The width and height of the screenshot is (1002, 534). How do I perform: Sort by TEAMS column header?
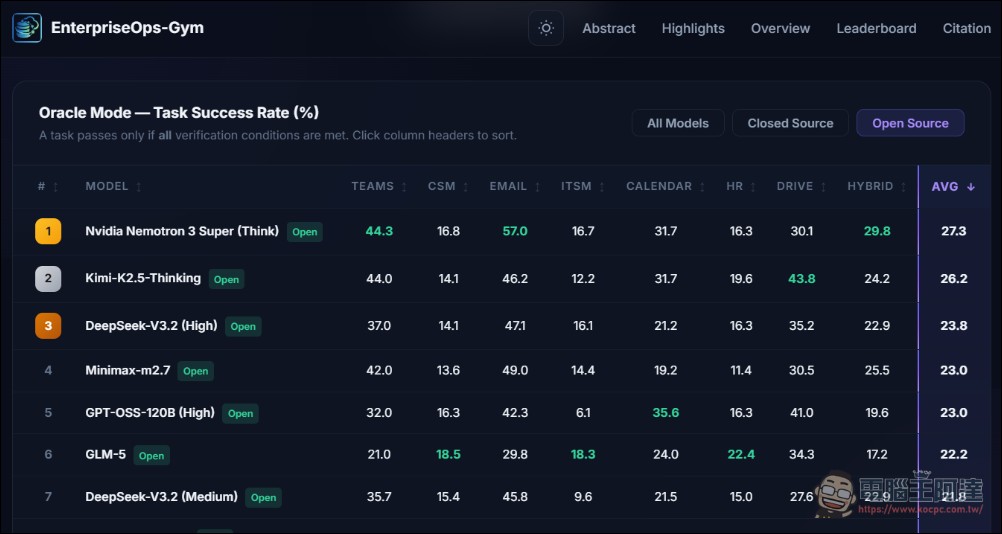click(380, 187)
